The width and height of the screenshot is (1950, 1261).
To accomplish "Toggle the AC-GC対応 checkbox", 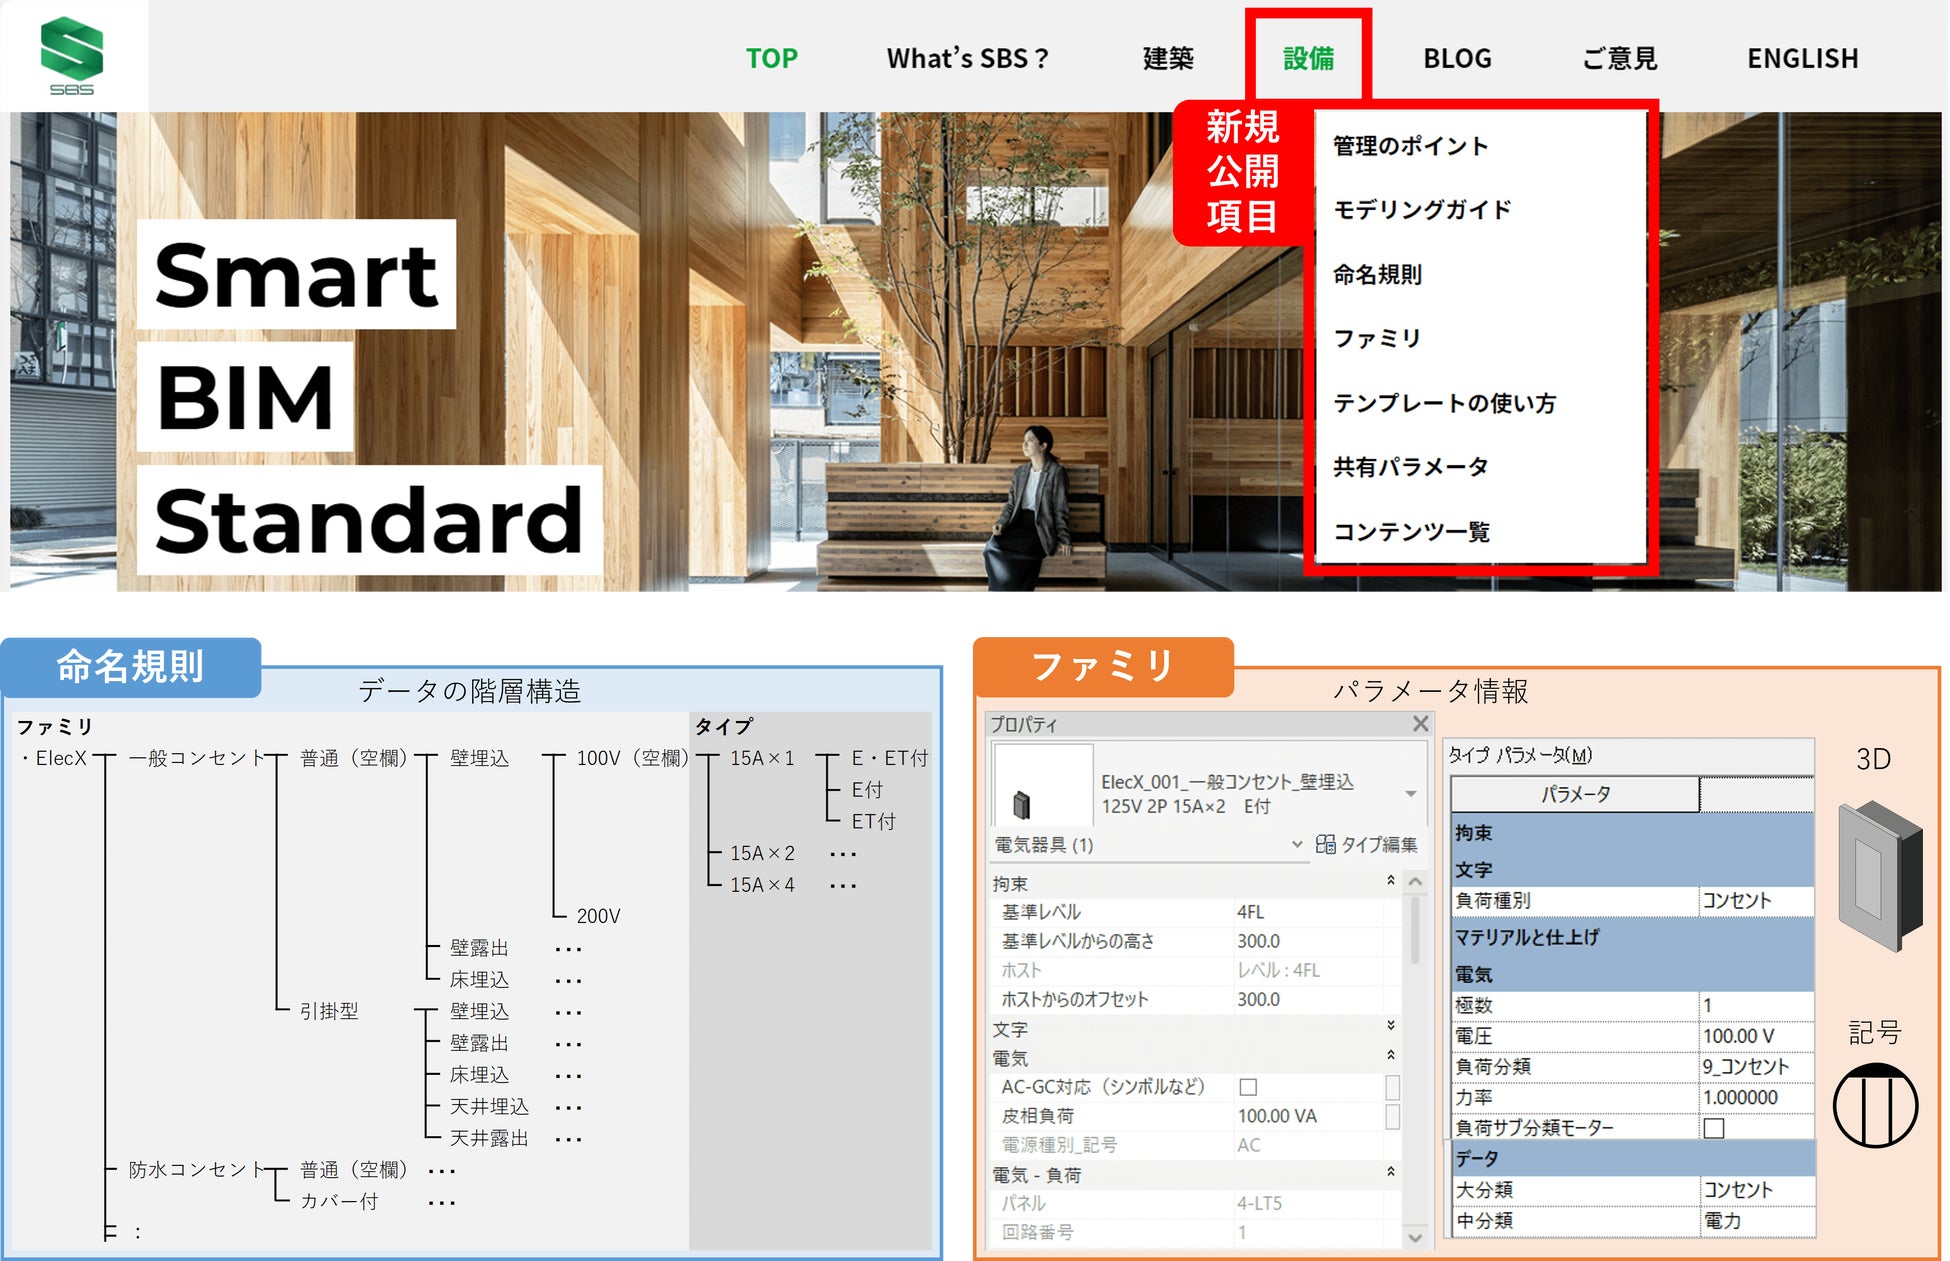I will [1248, 1087].
